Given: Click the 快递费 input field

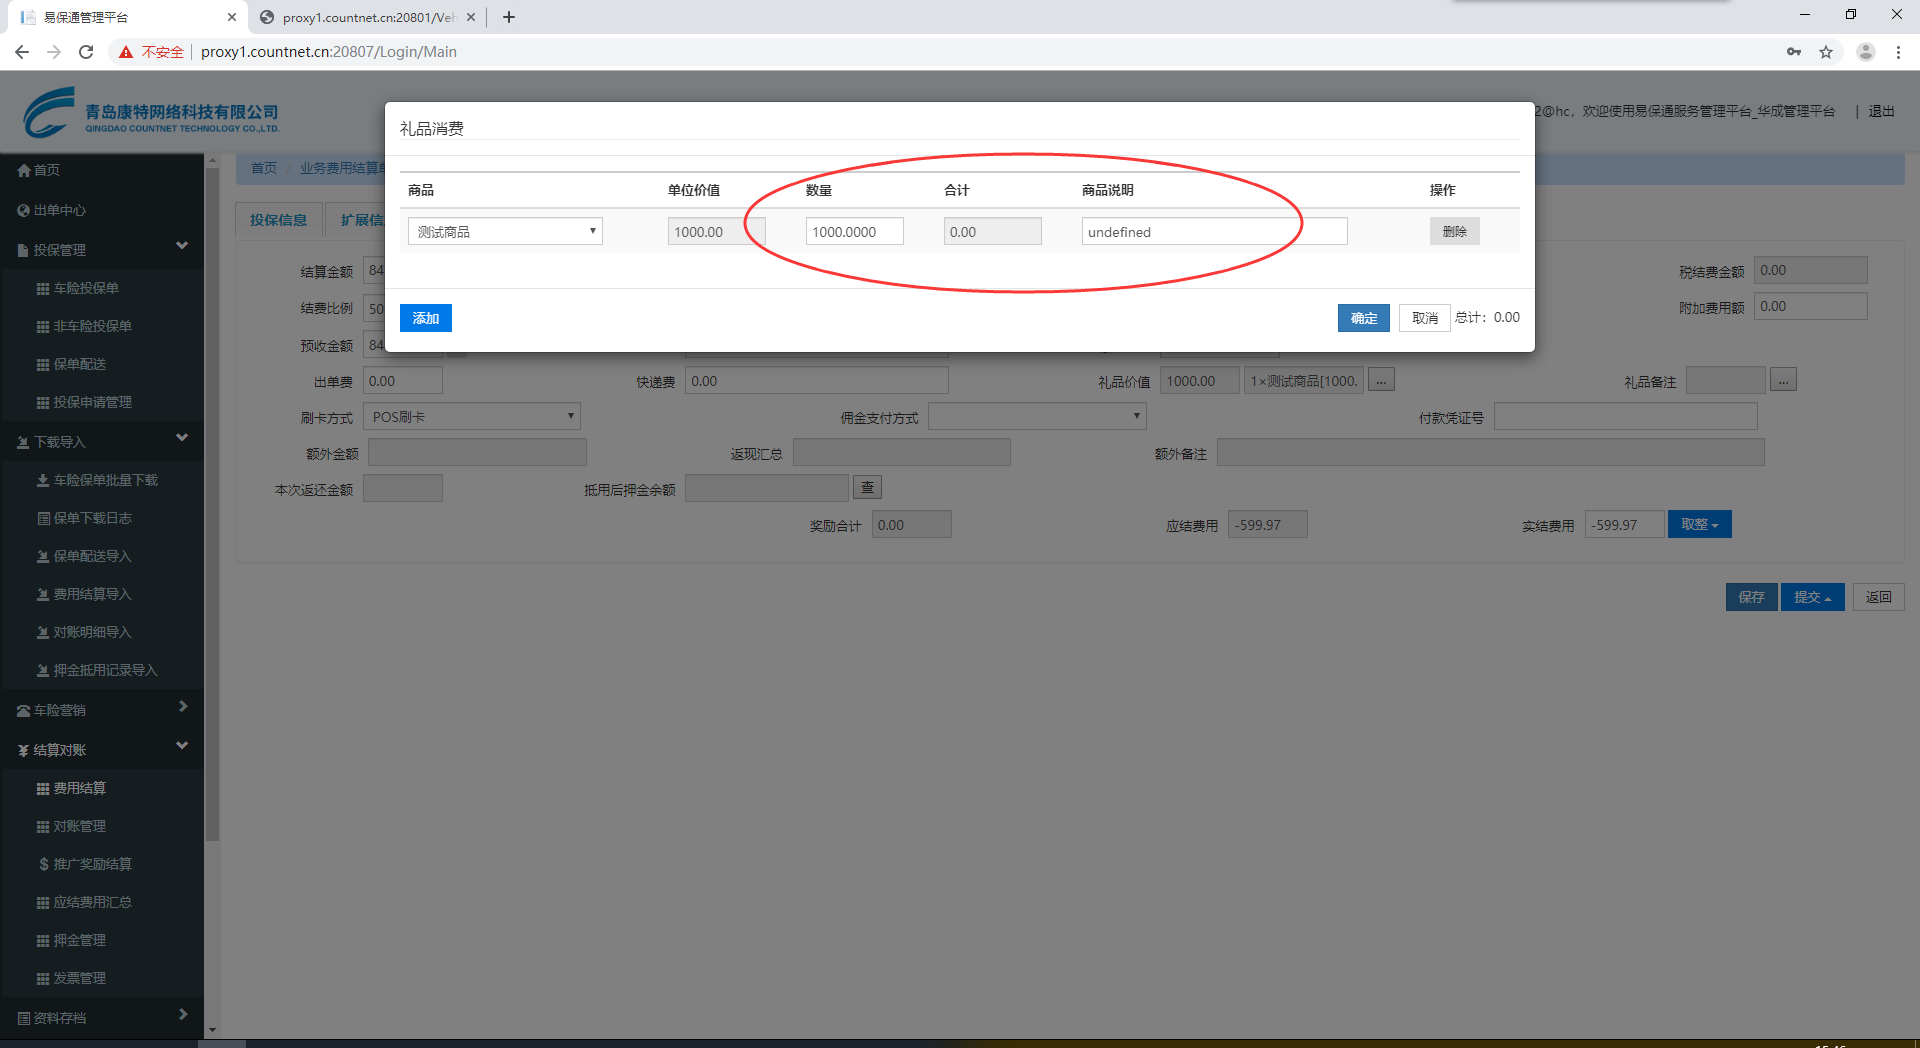Looking at the screenshot, I should (x=816, y=381).
